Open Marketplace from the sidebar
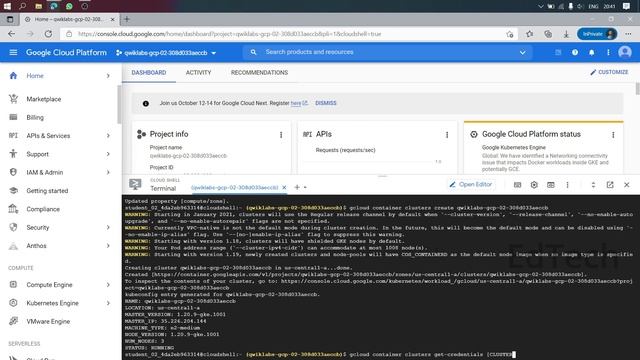This screenshot has height=360, width=640. pyautogui.click(x=44, y=99)
